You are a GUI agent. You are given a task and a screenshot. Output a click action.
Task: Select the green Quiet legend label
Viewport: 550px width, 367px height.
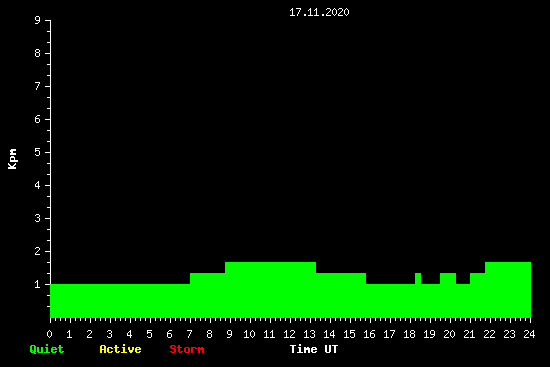coord(47,349)
